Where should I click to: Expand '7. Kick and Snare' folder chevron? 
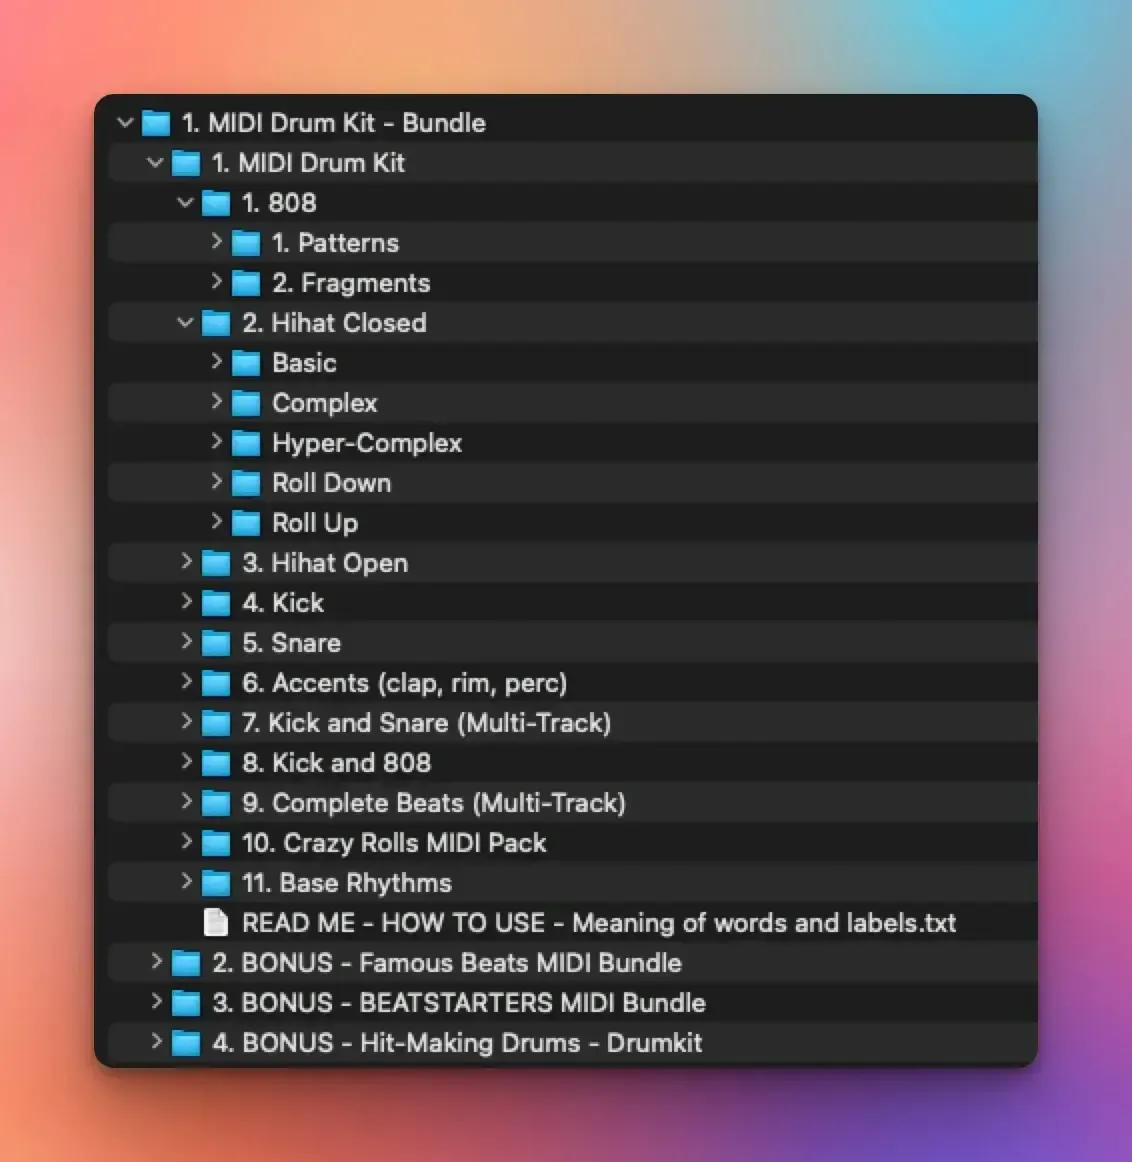point(187,721)
